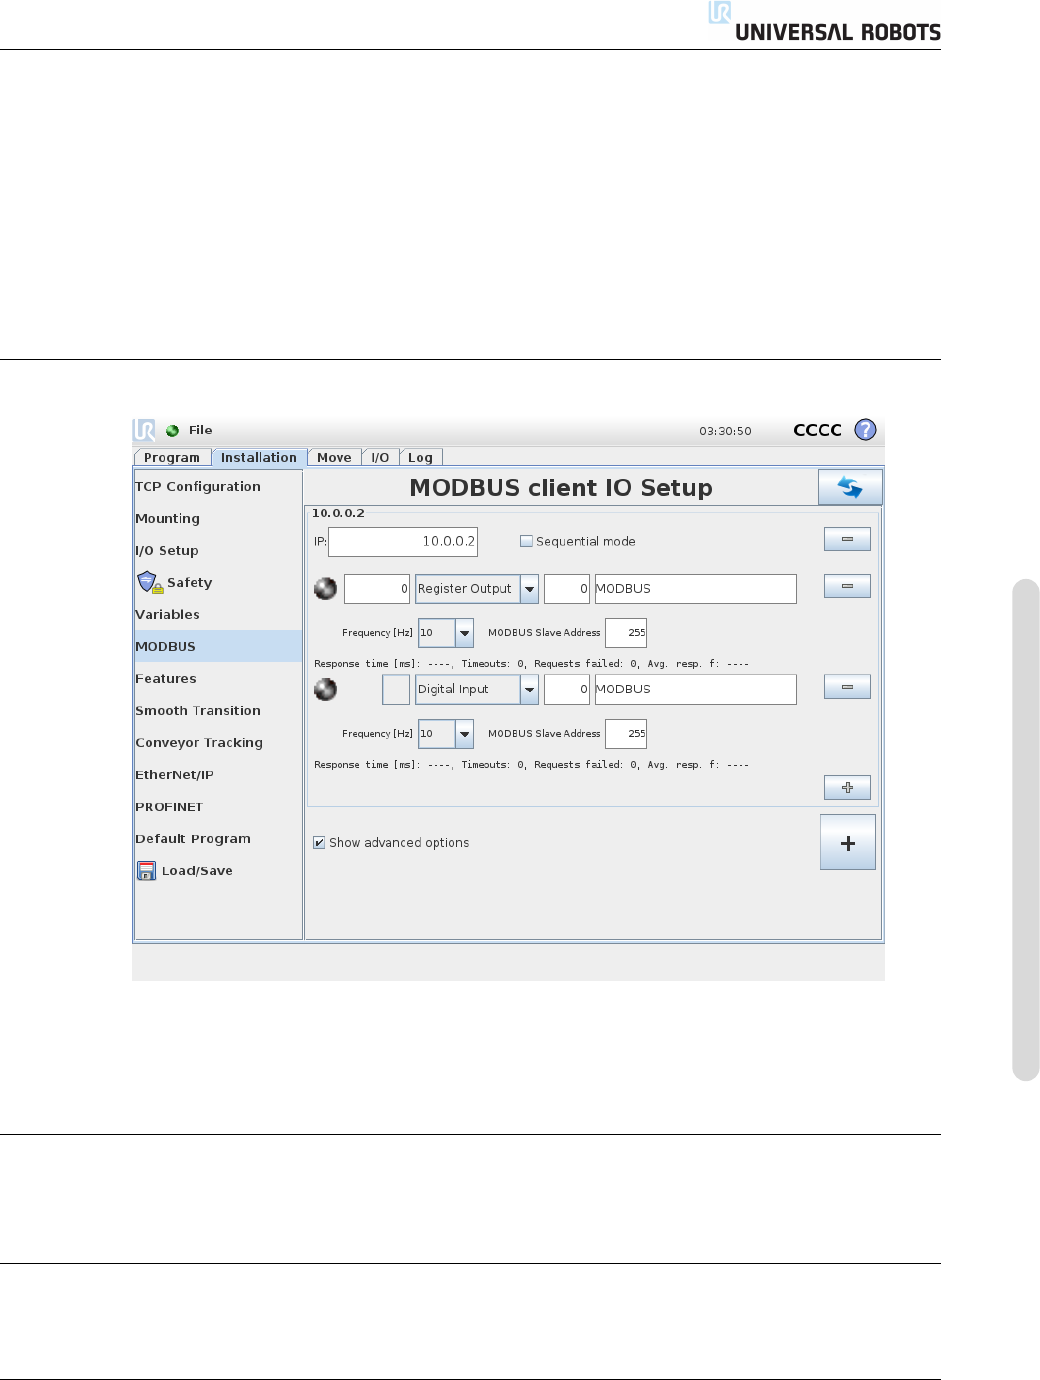This screenshot has width=1040, height=1380.
Task: Click the Register Output address field
Action: coord(567,589)
